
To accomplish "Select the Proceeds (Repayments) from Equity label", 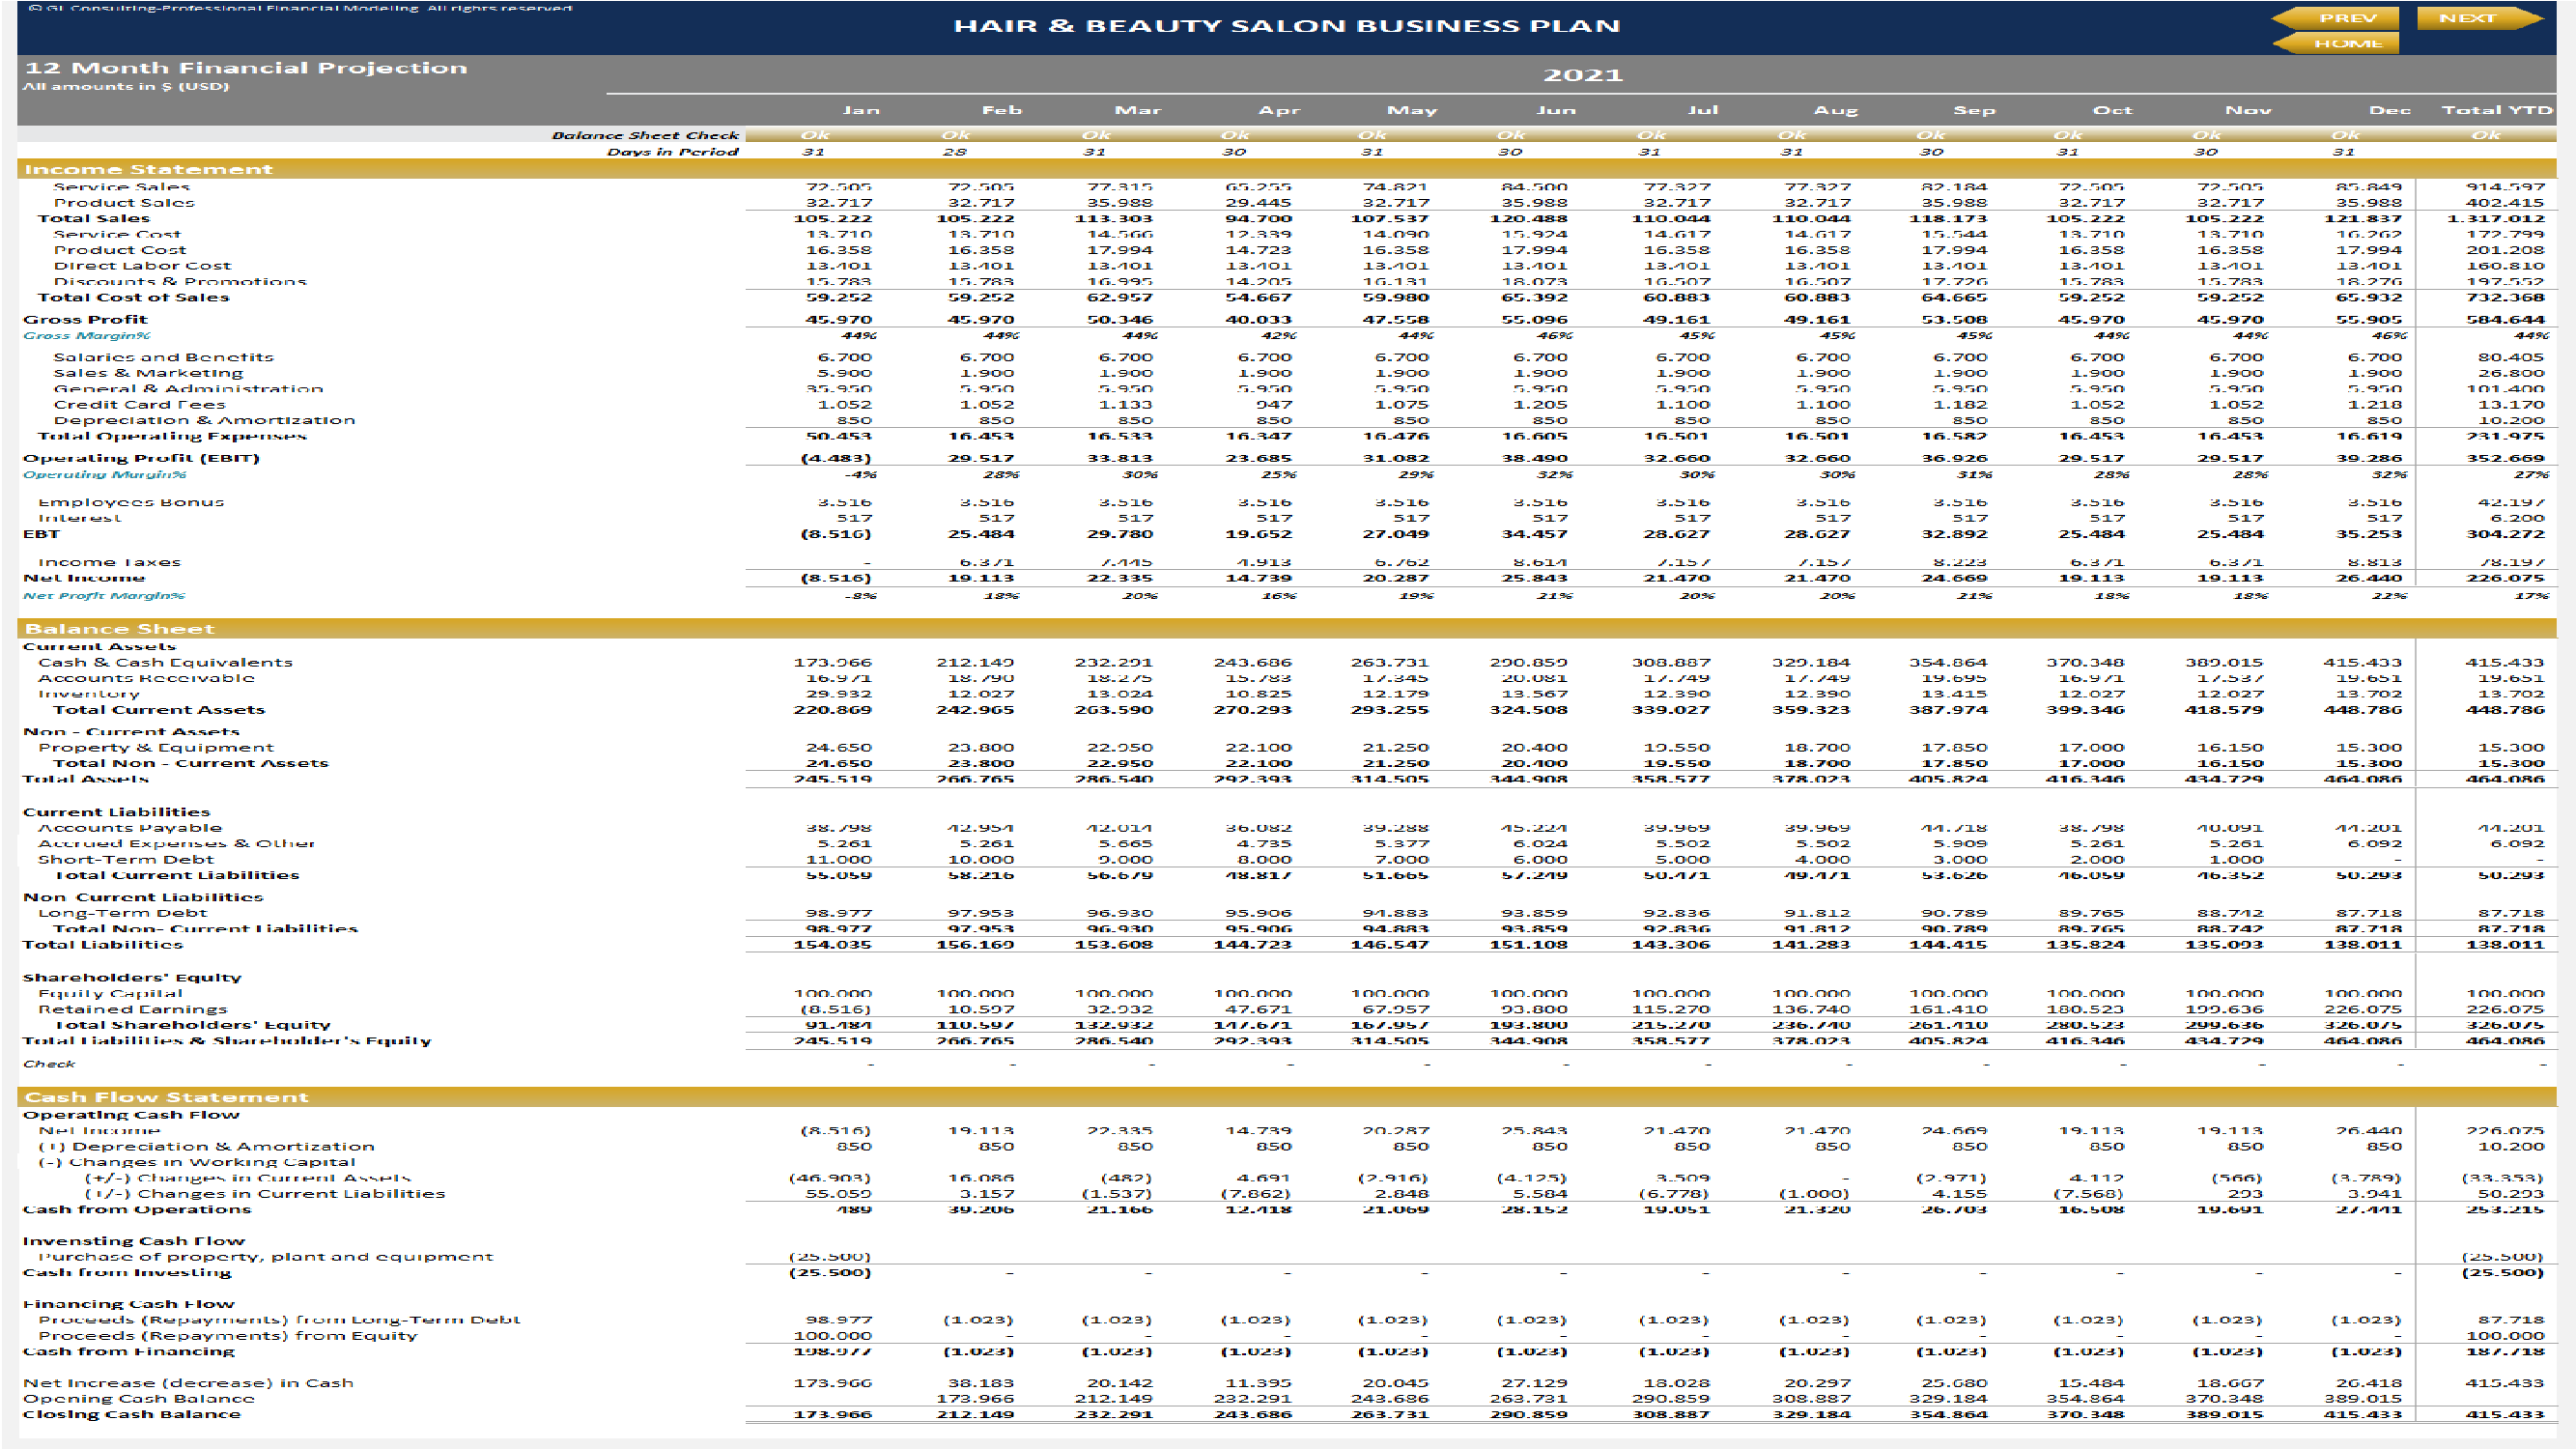I will coord(228,1336).
